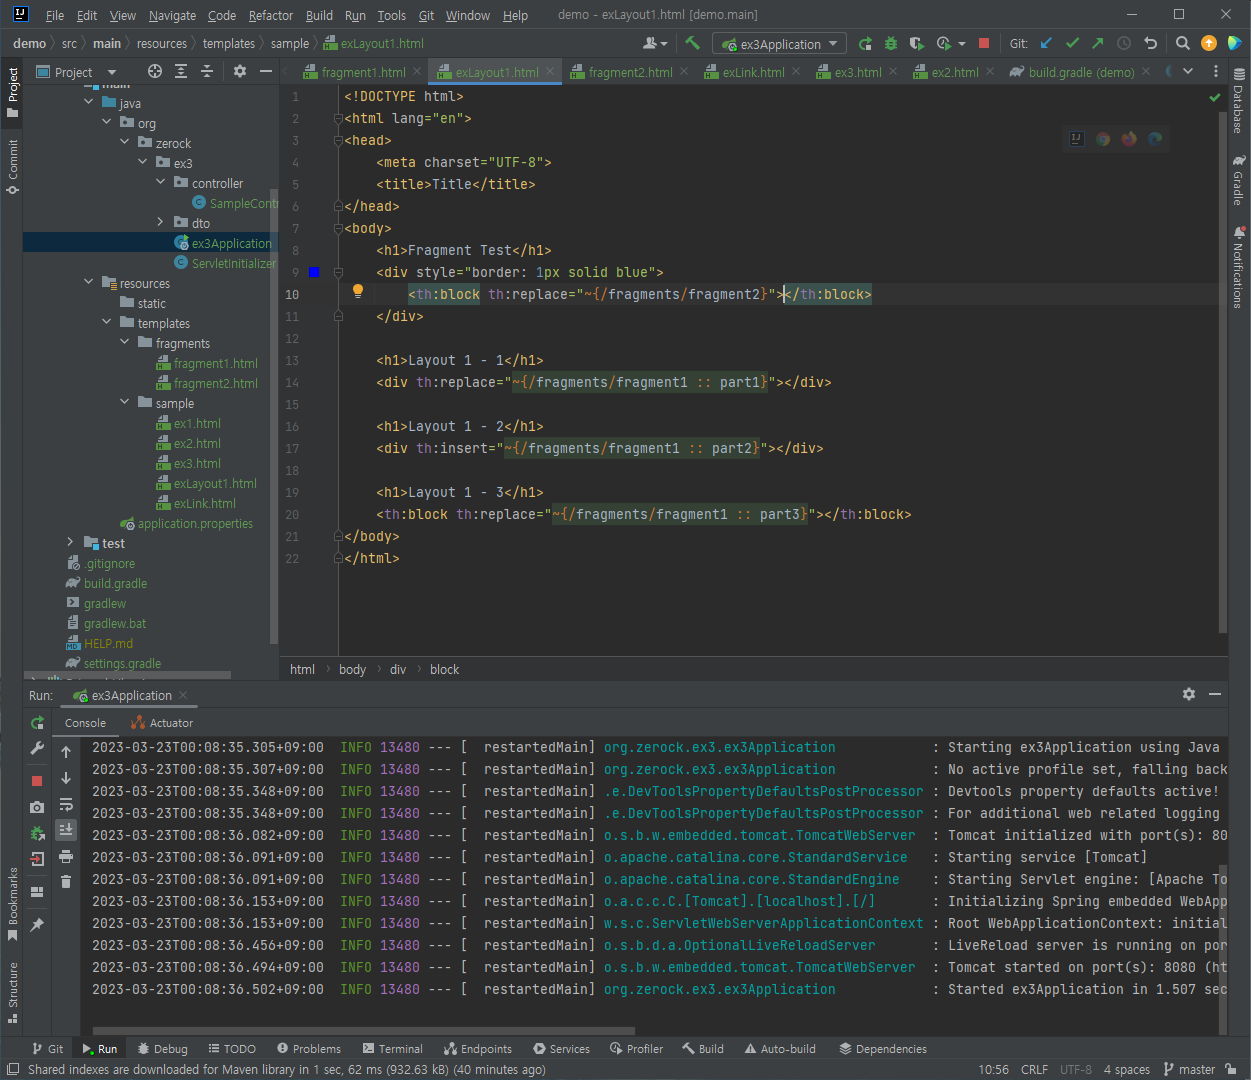Click Collapse All in Project panel

pyautogui.click(x=207, y=71)
